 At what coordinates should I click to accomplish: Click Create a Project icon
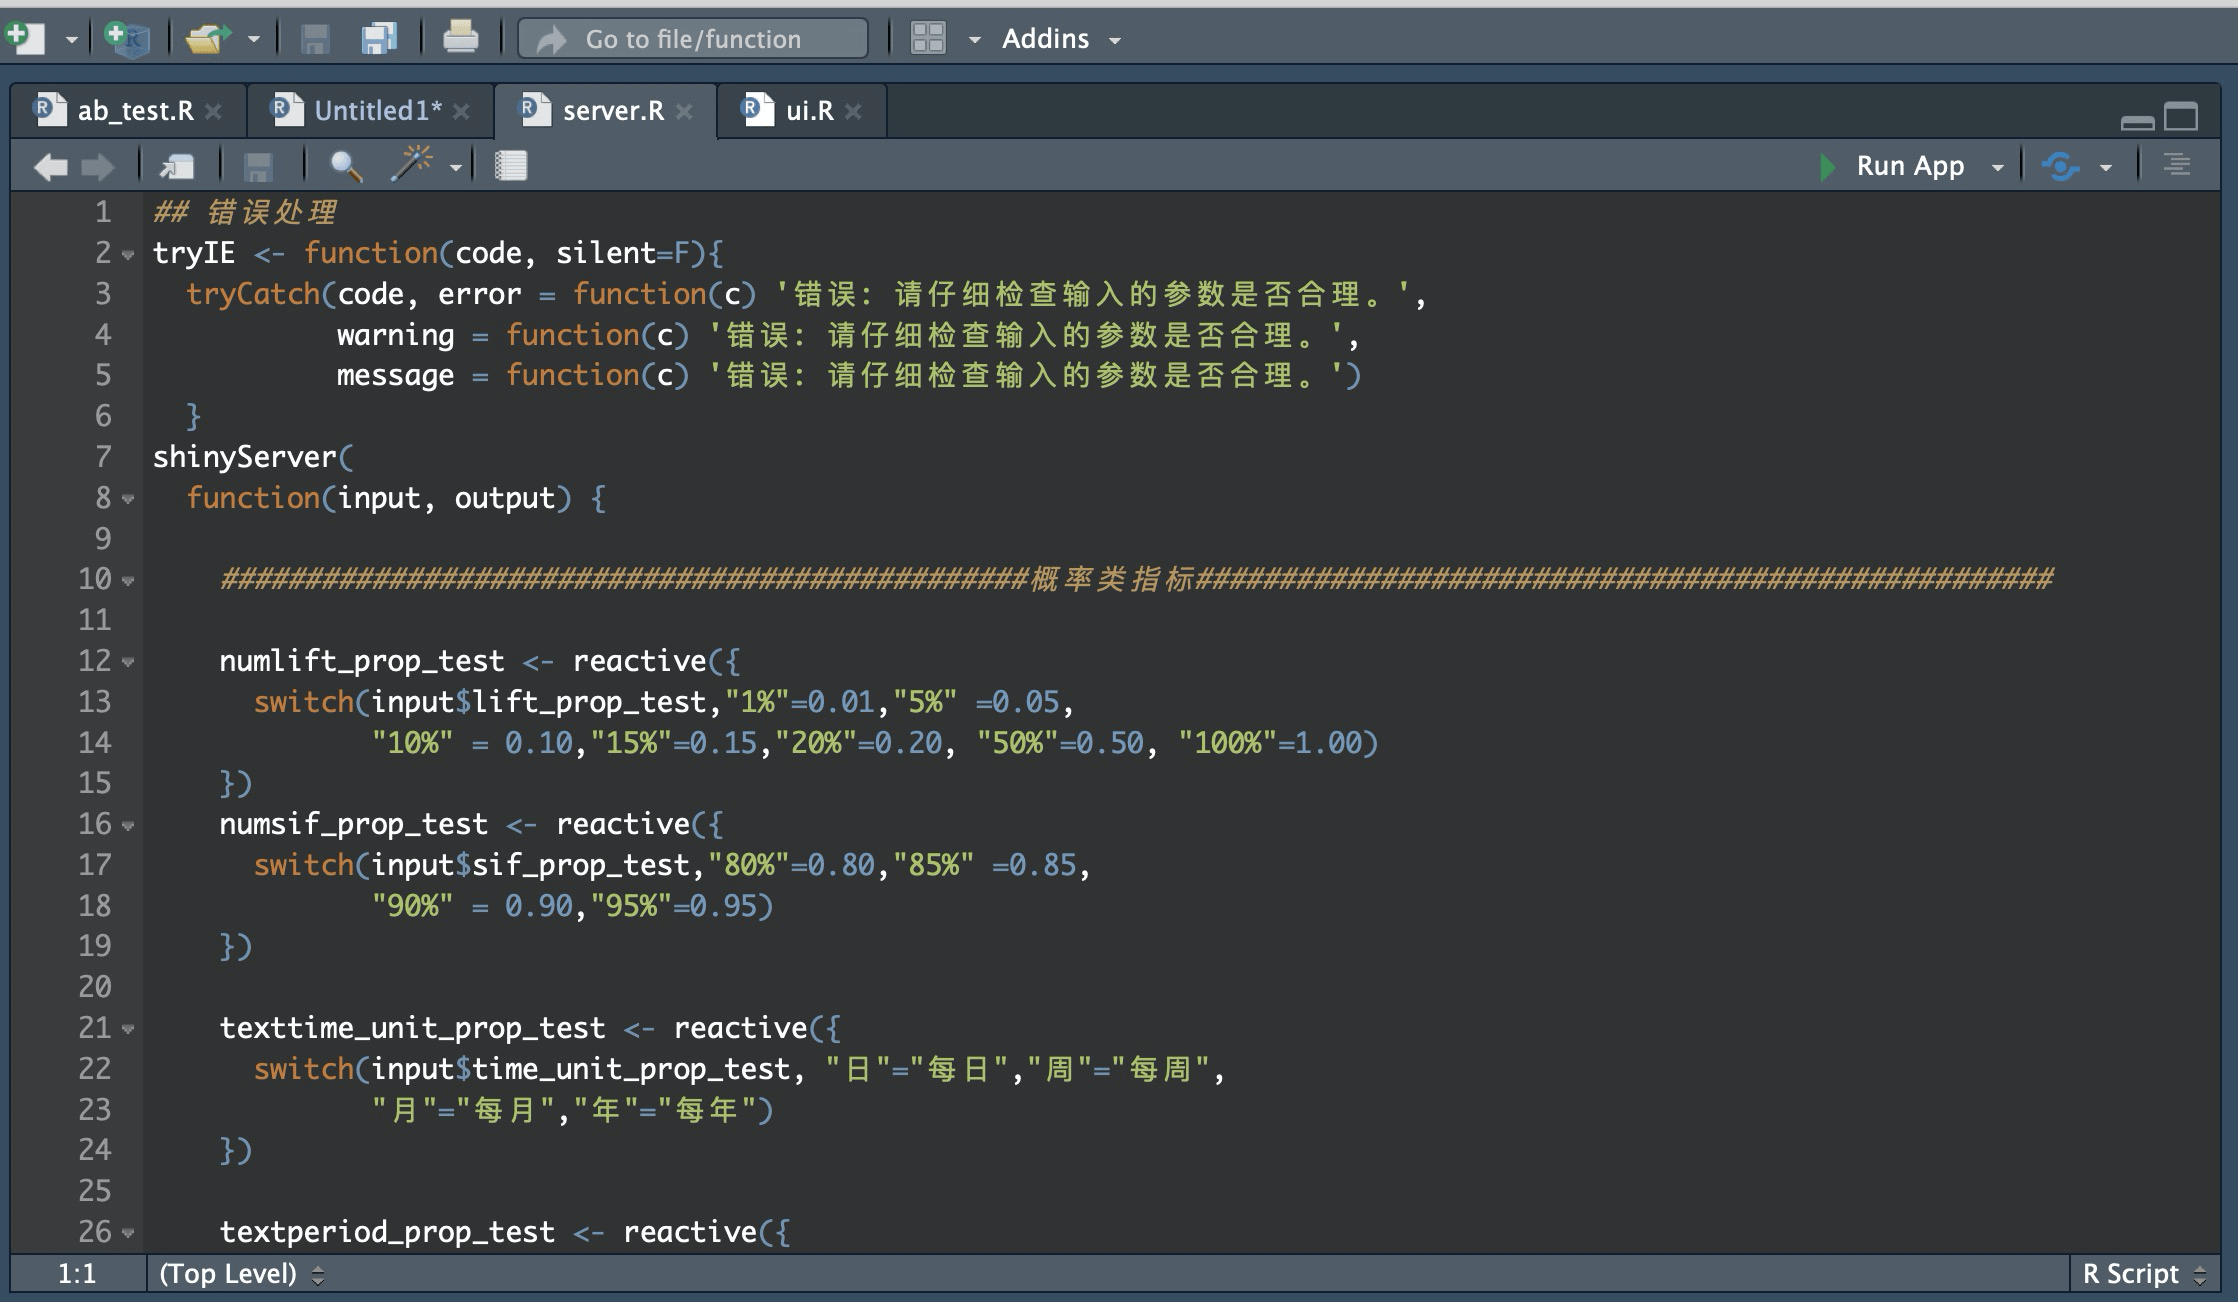pos(127,38)
